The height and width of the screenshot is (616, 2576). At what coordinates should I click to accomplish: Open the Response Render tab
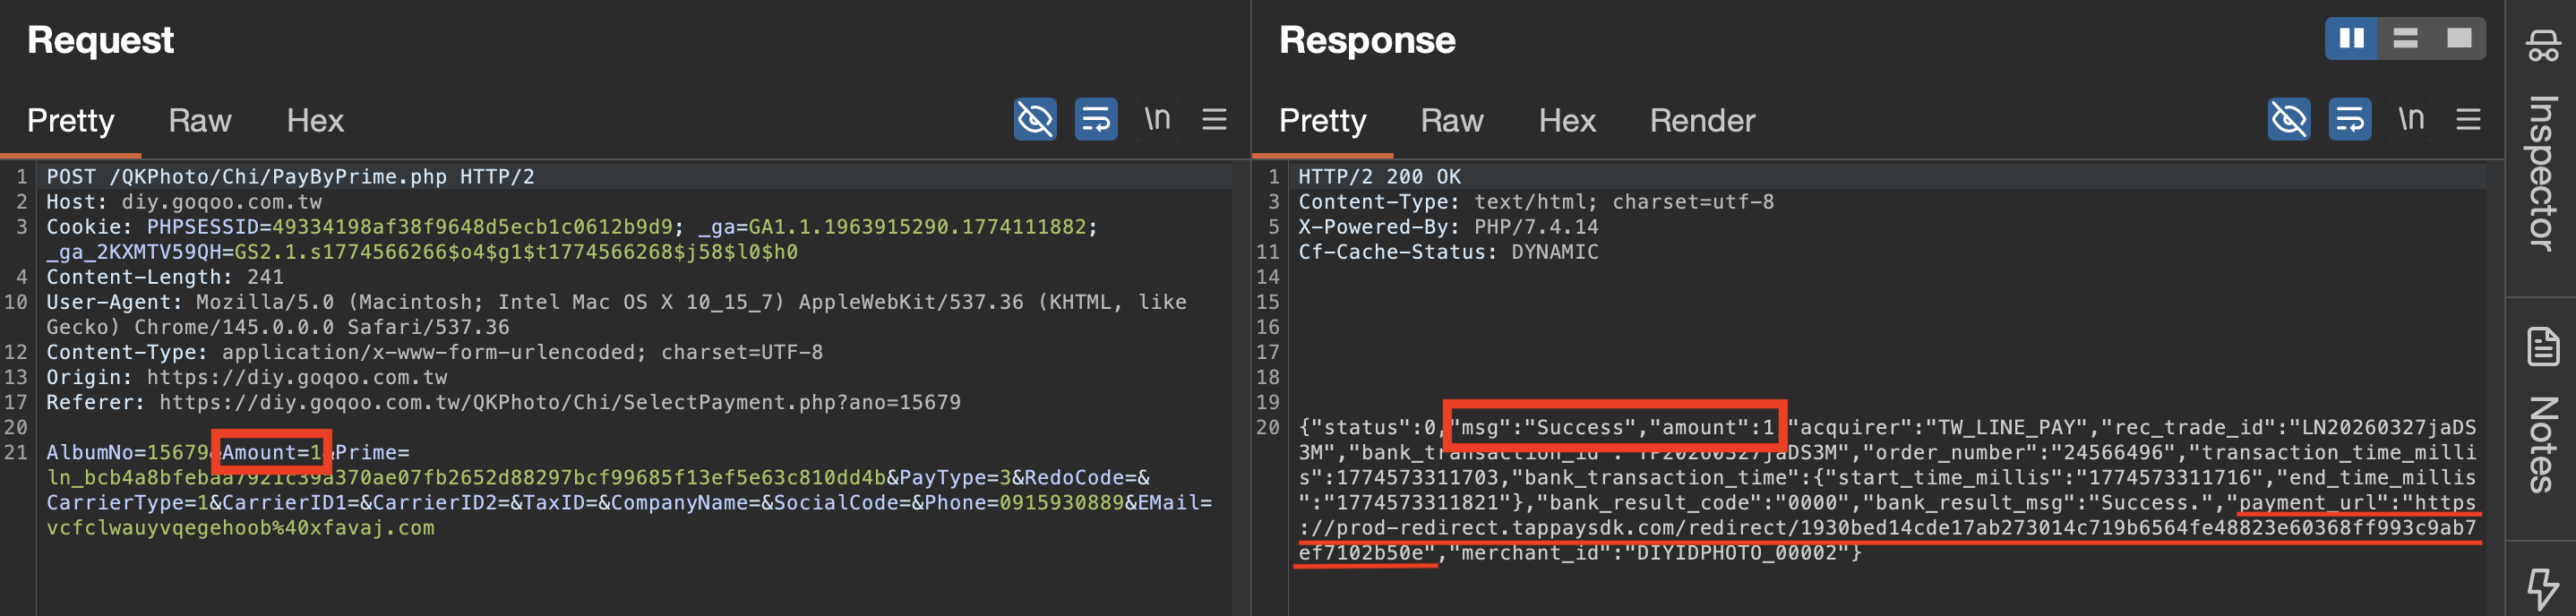(1702, 121)
